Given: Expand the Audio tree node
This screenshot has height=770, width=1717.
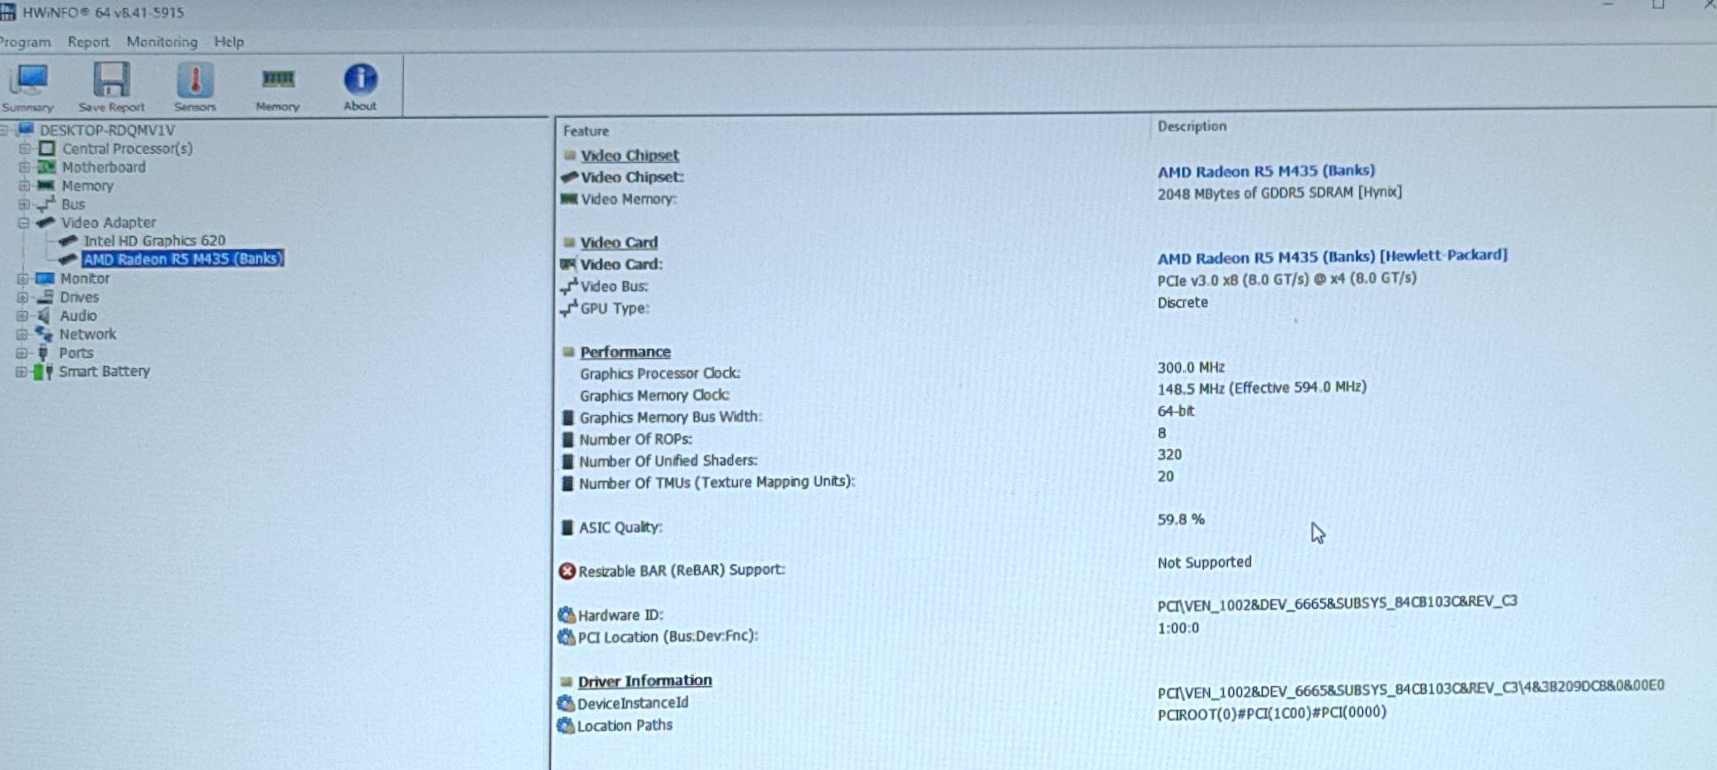Looking at the screenshot, I should click(x=22, y=315).
